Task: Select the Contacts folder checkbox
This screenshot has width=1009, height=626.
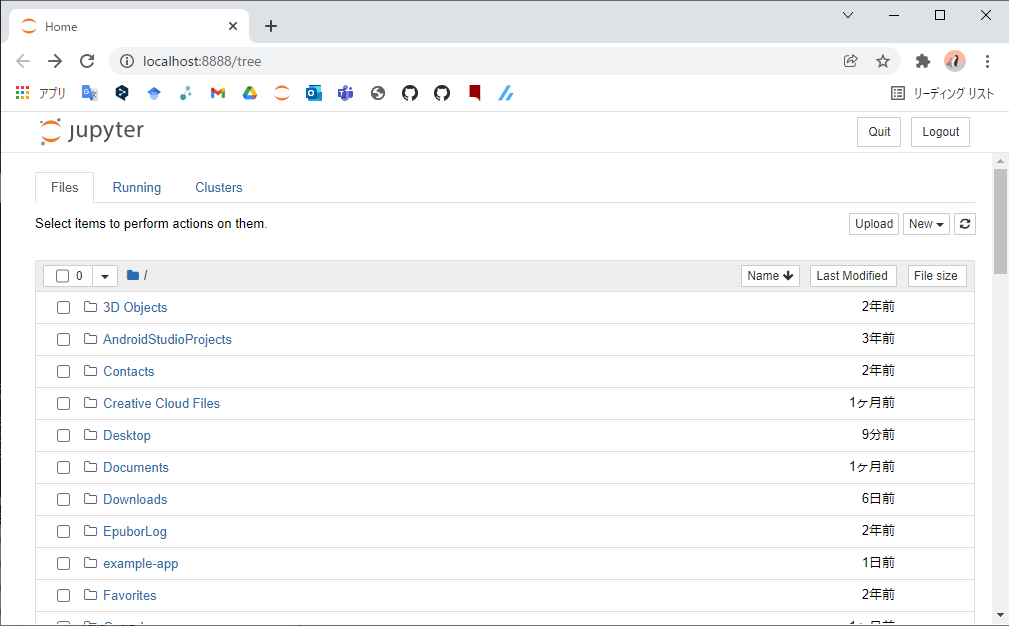Action: point(63,372)
